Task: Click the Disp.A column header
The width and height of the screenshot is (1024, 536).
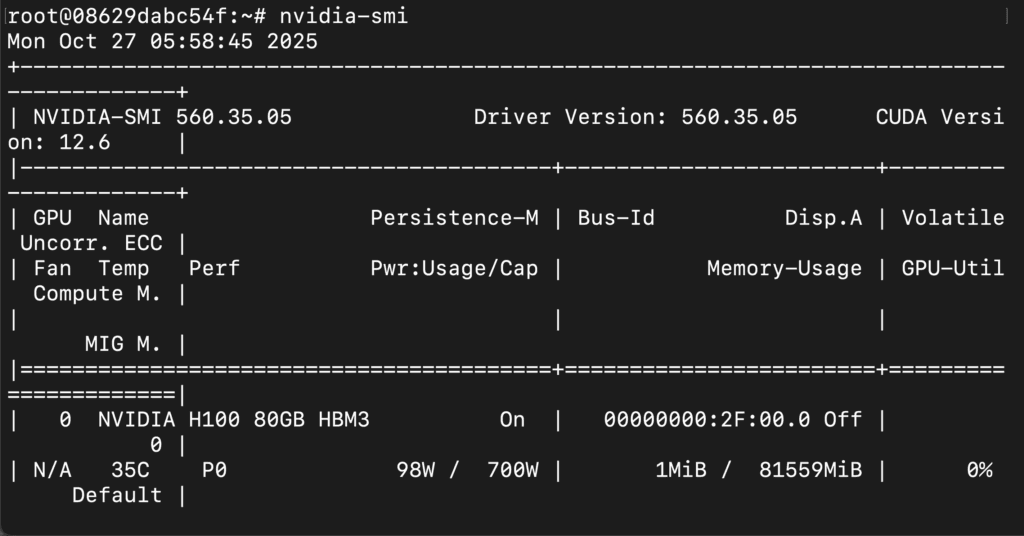Action: [823, 218]
